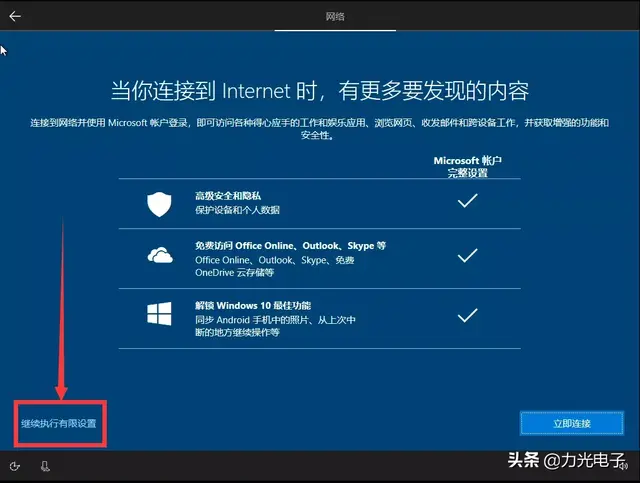Go back with the arrow icon
The width and height of the screenshot is (640, 483).
(x=15, y=16)
